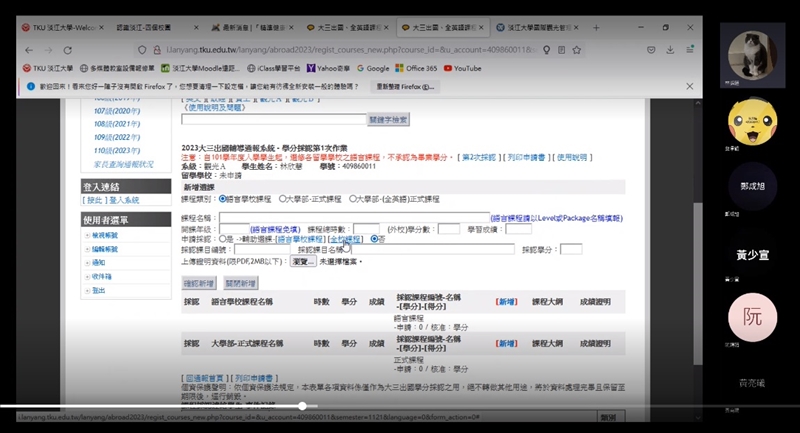Expand 檢視帳號 in user menu
The image size is (800, 433).
pos(103,234)
